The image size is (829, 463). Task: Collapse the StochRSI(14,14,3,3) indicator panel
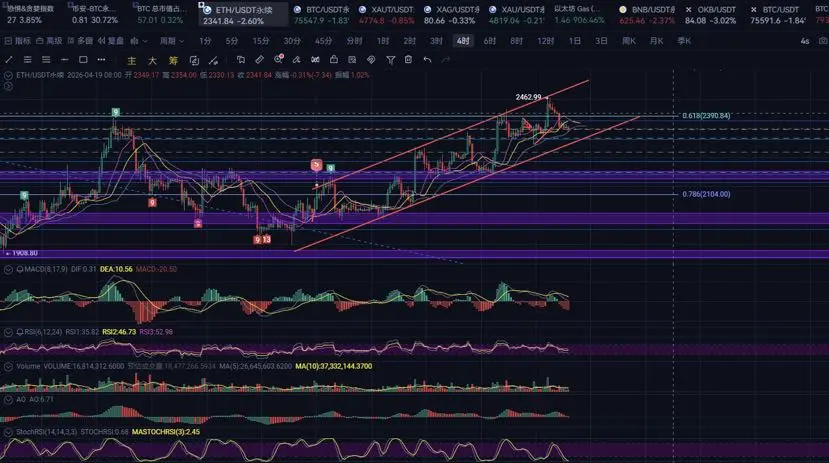click(8, 432)
